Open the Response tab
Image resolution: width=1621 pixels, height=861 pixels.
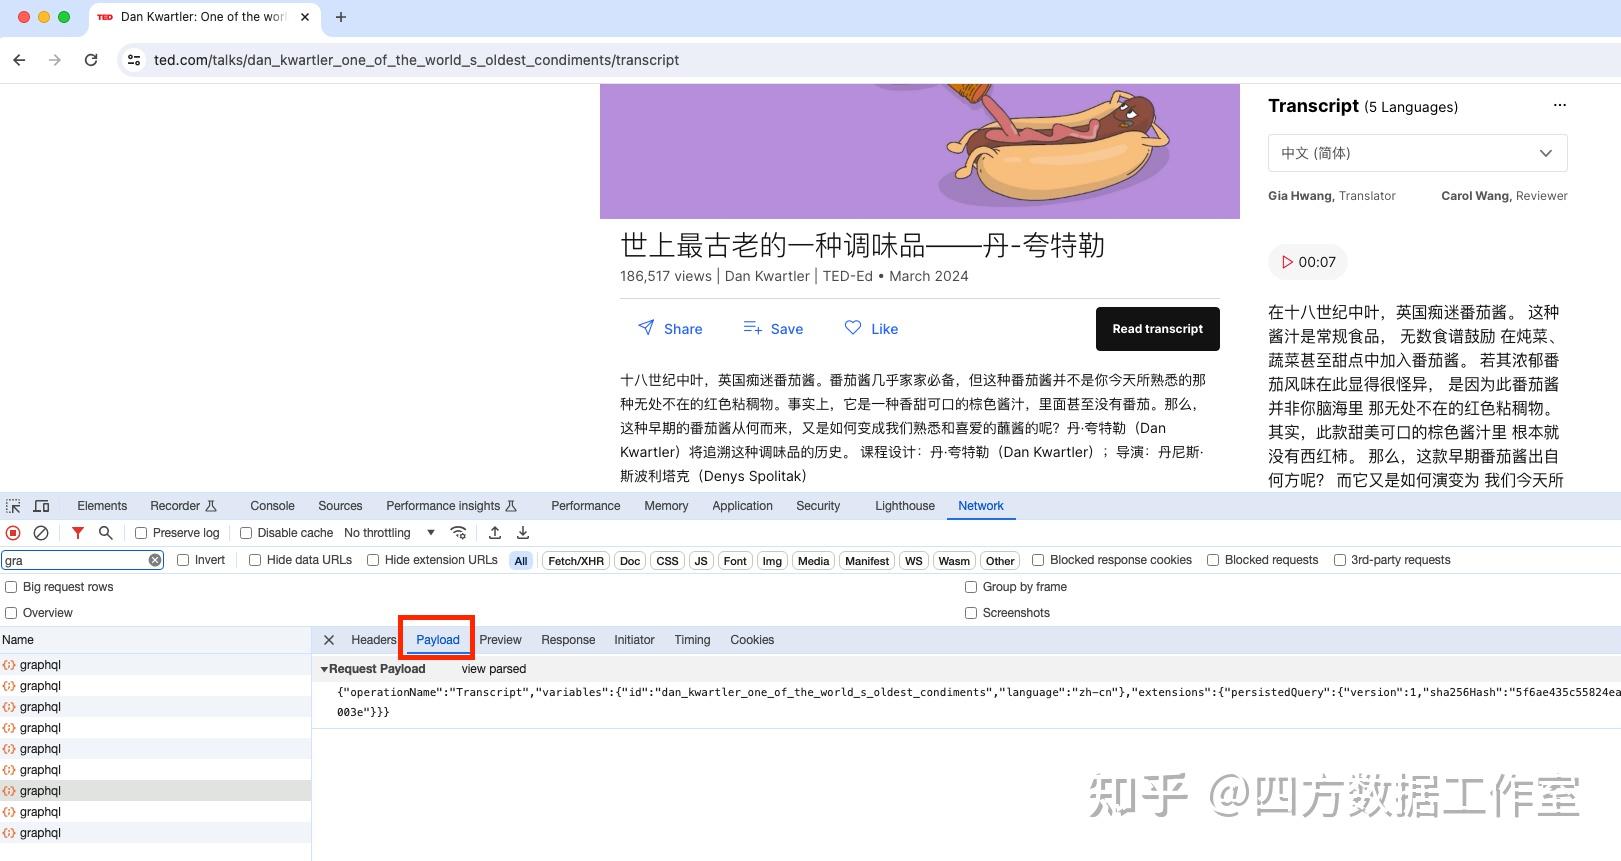(568, 640)
